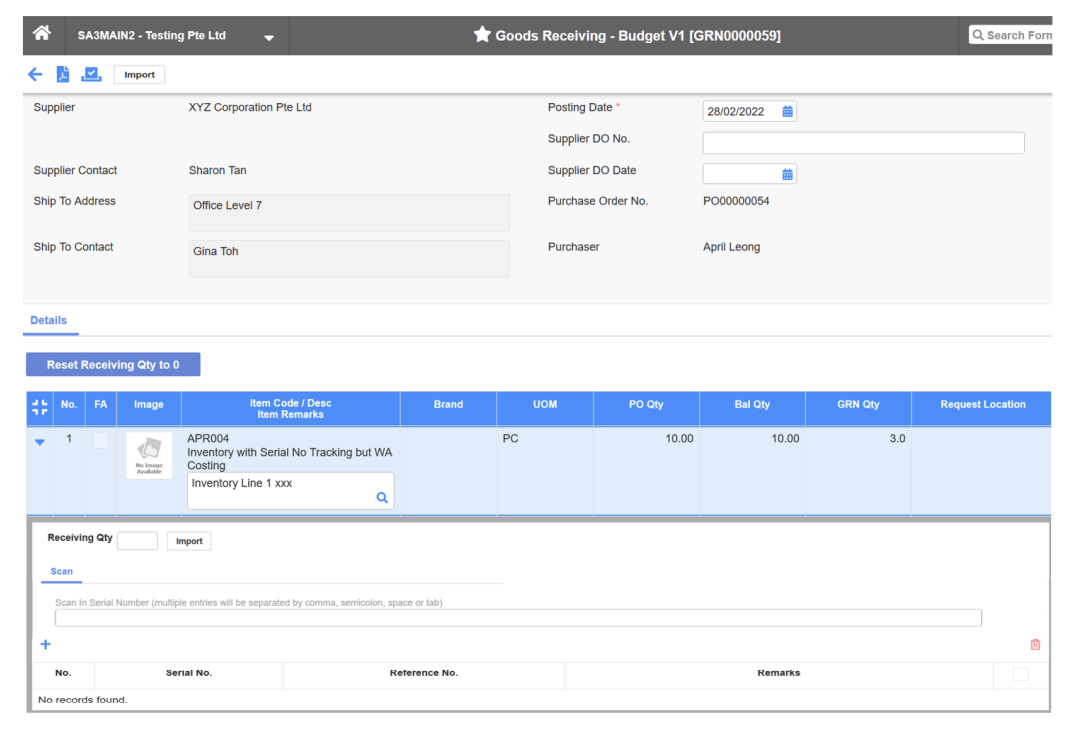Select the Scan tab
The height and width of the screenshot is (740, 1070).
pos(61,571)
